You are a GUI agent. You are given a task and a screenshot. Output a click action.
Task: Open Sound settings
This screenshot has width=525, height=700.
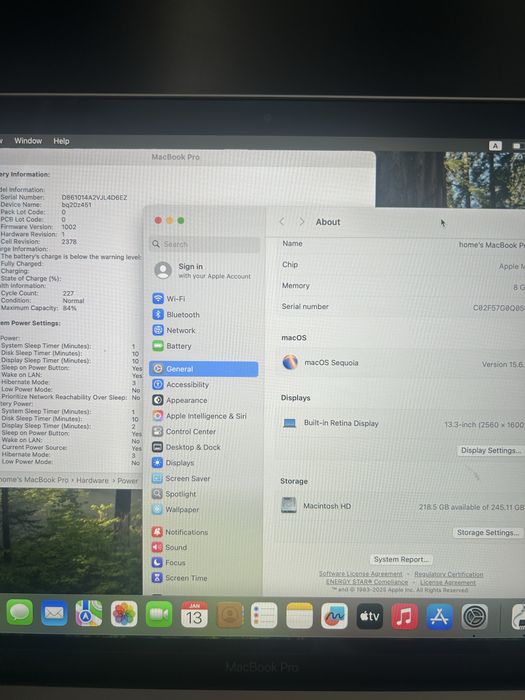(x=170, y=547)
